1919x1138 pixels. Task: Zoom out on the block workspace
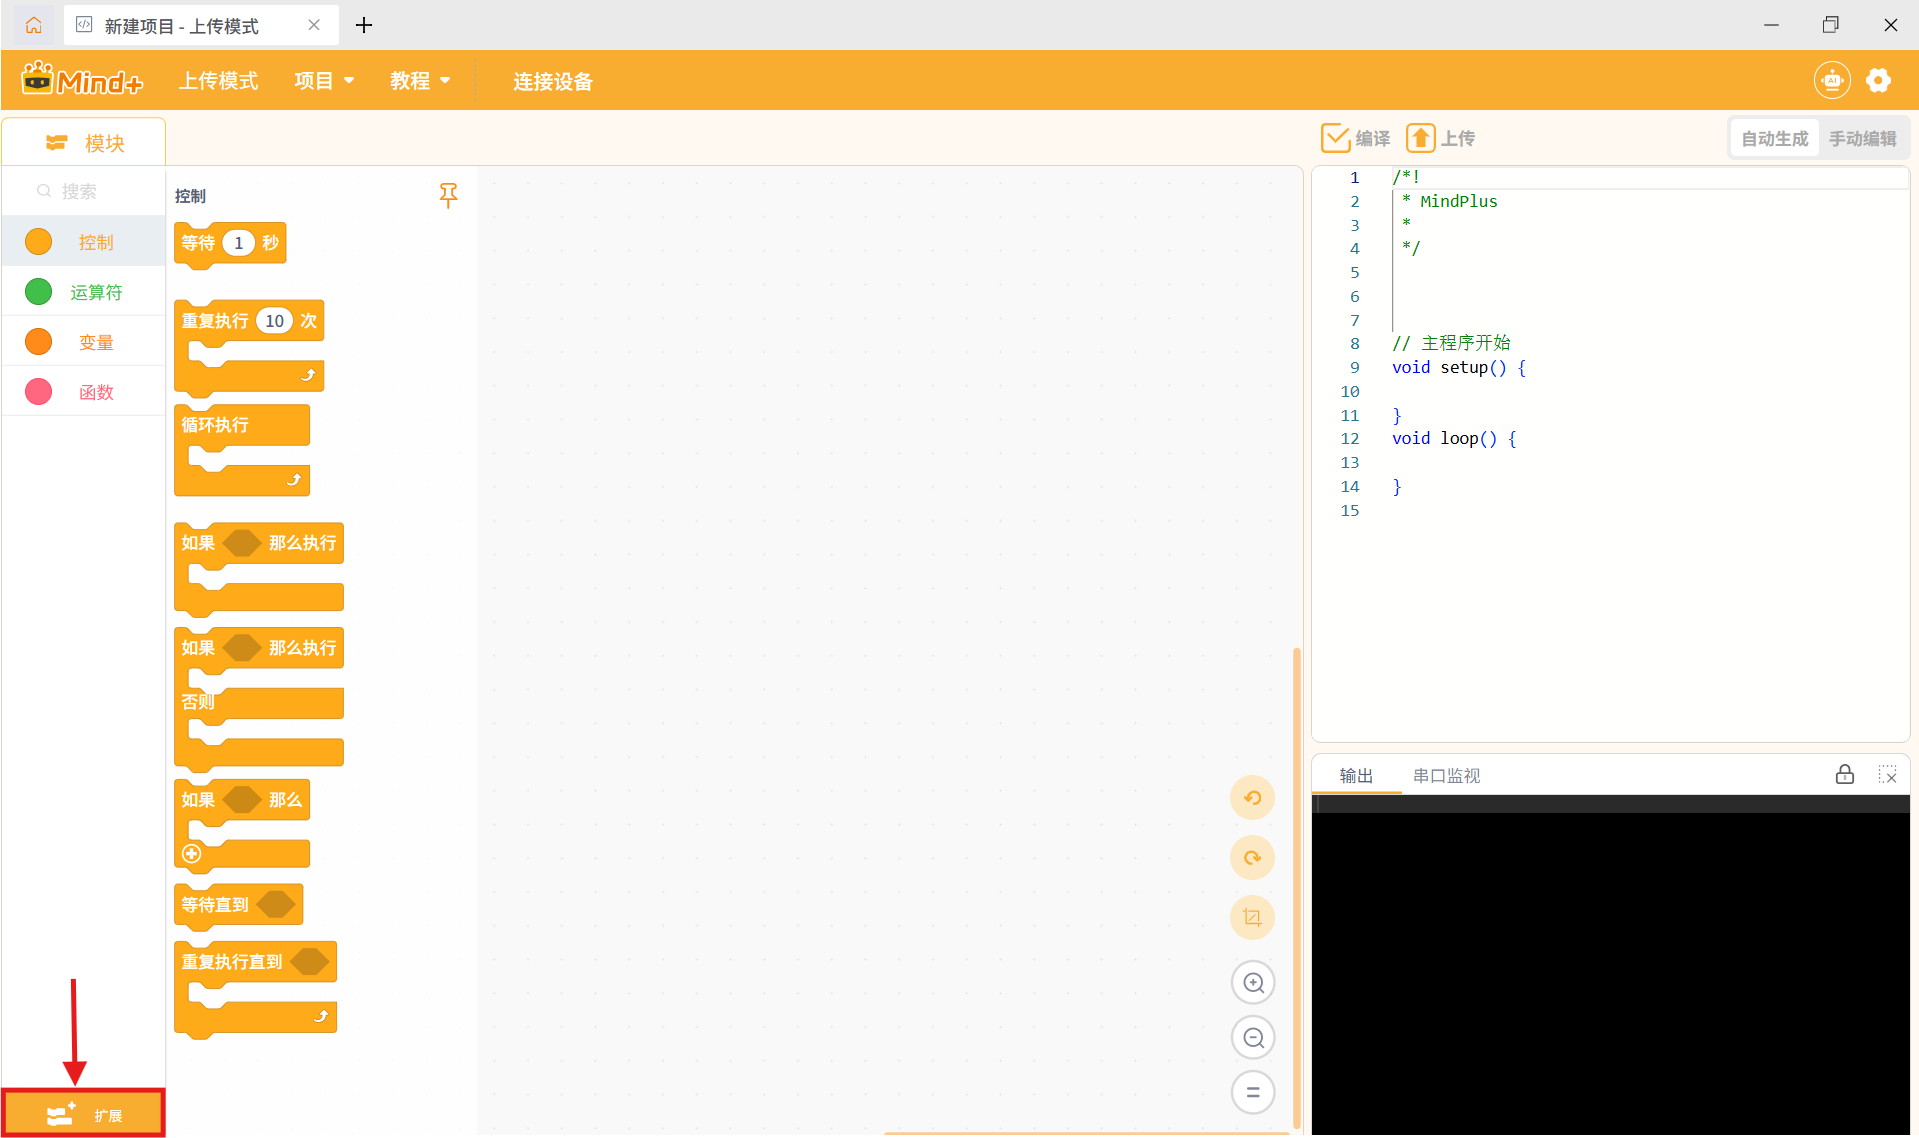click(1253, 1038)
